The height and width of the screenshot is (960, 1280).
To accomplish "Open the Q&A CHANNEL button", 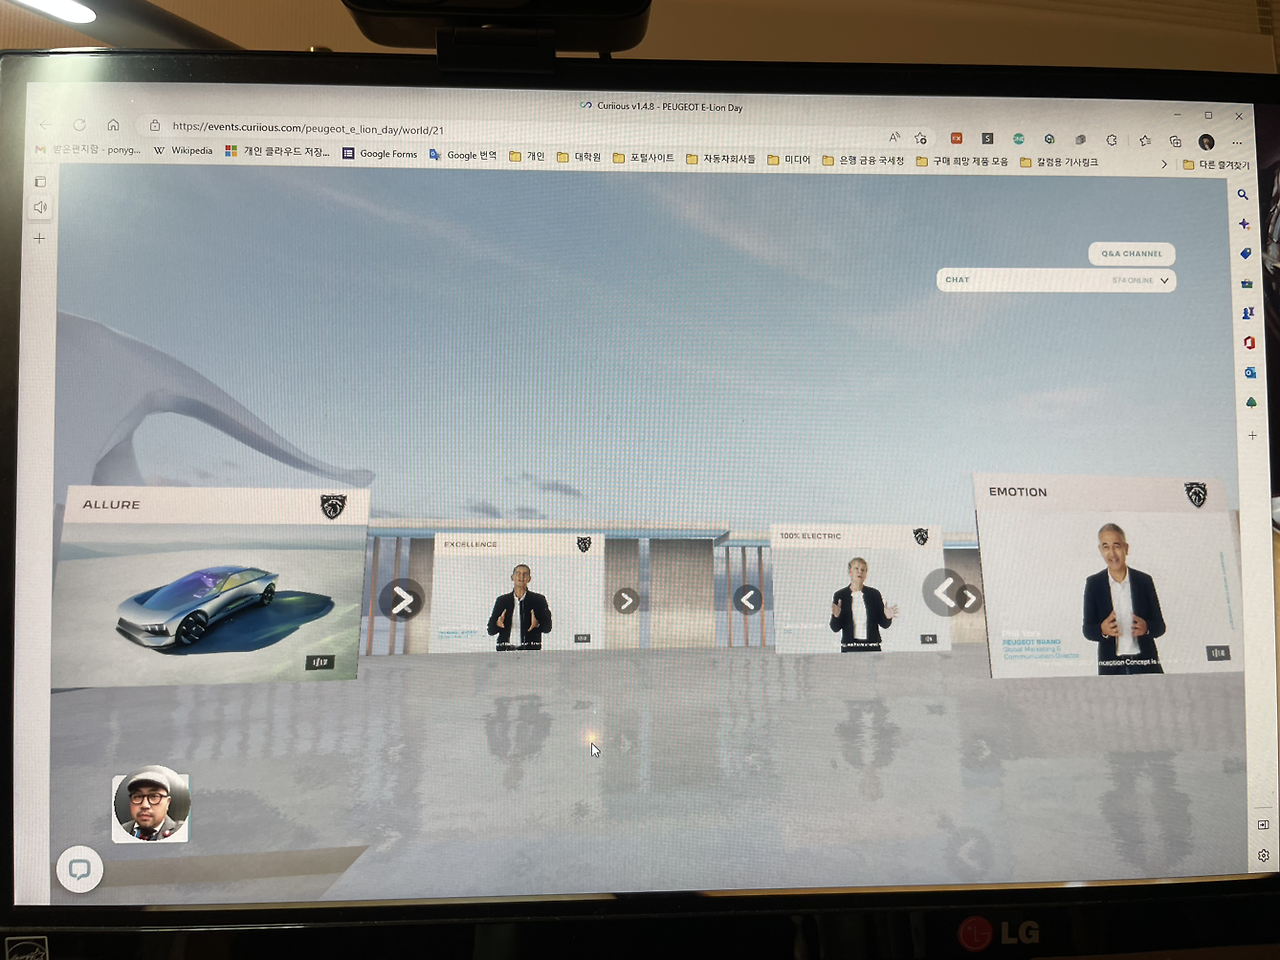I will (x=1131, y=254).
